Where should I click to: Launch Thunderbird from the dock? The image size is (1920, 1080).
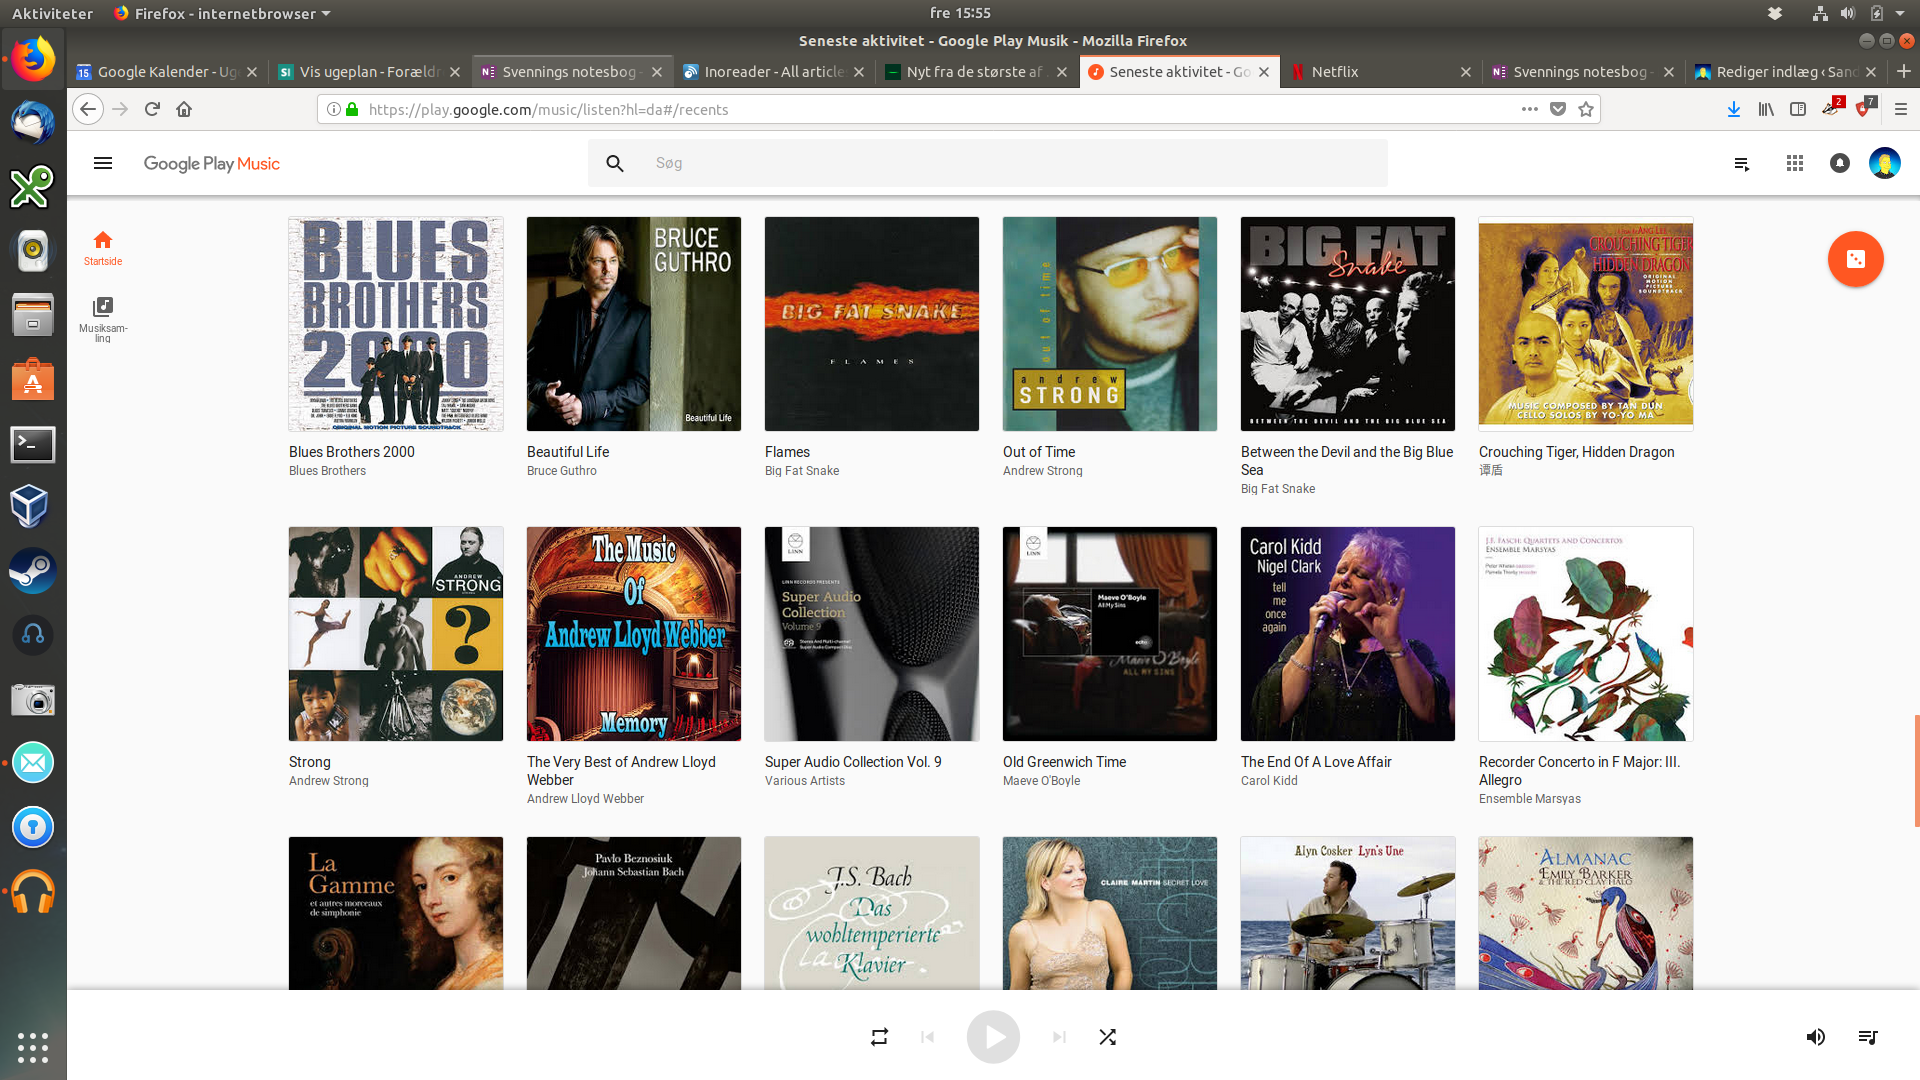pyautogui.click(x=33, y=123)
